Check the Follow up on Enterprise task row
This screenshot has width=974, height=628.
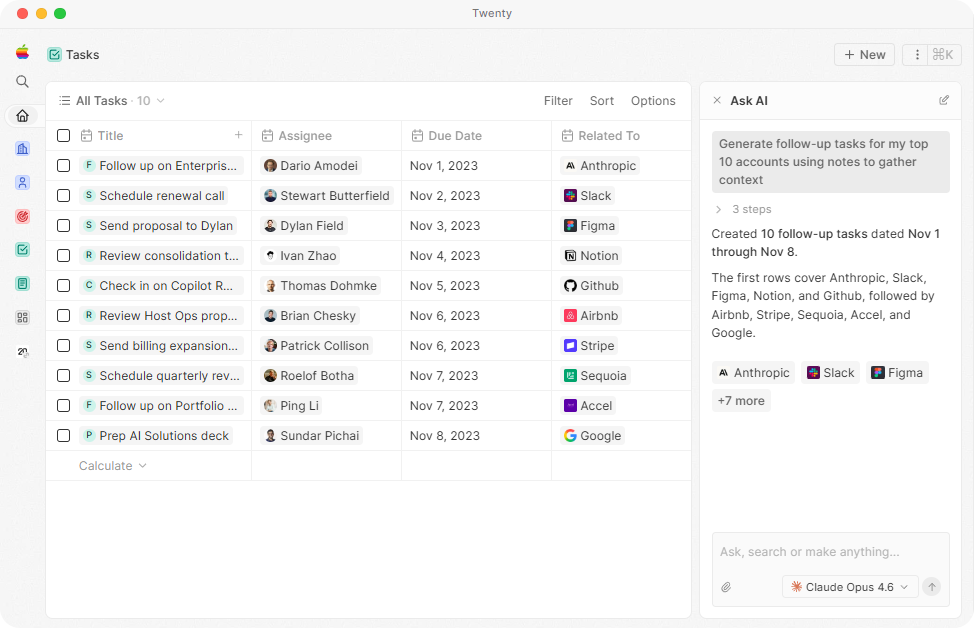tap(63, 165)
